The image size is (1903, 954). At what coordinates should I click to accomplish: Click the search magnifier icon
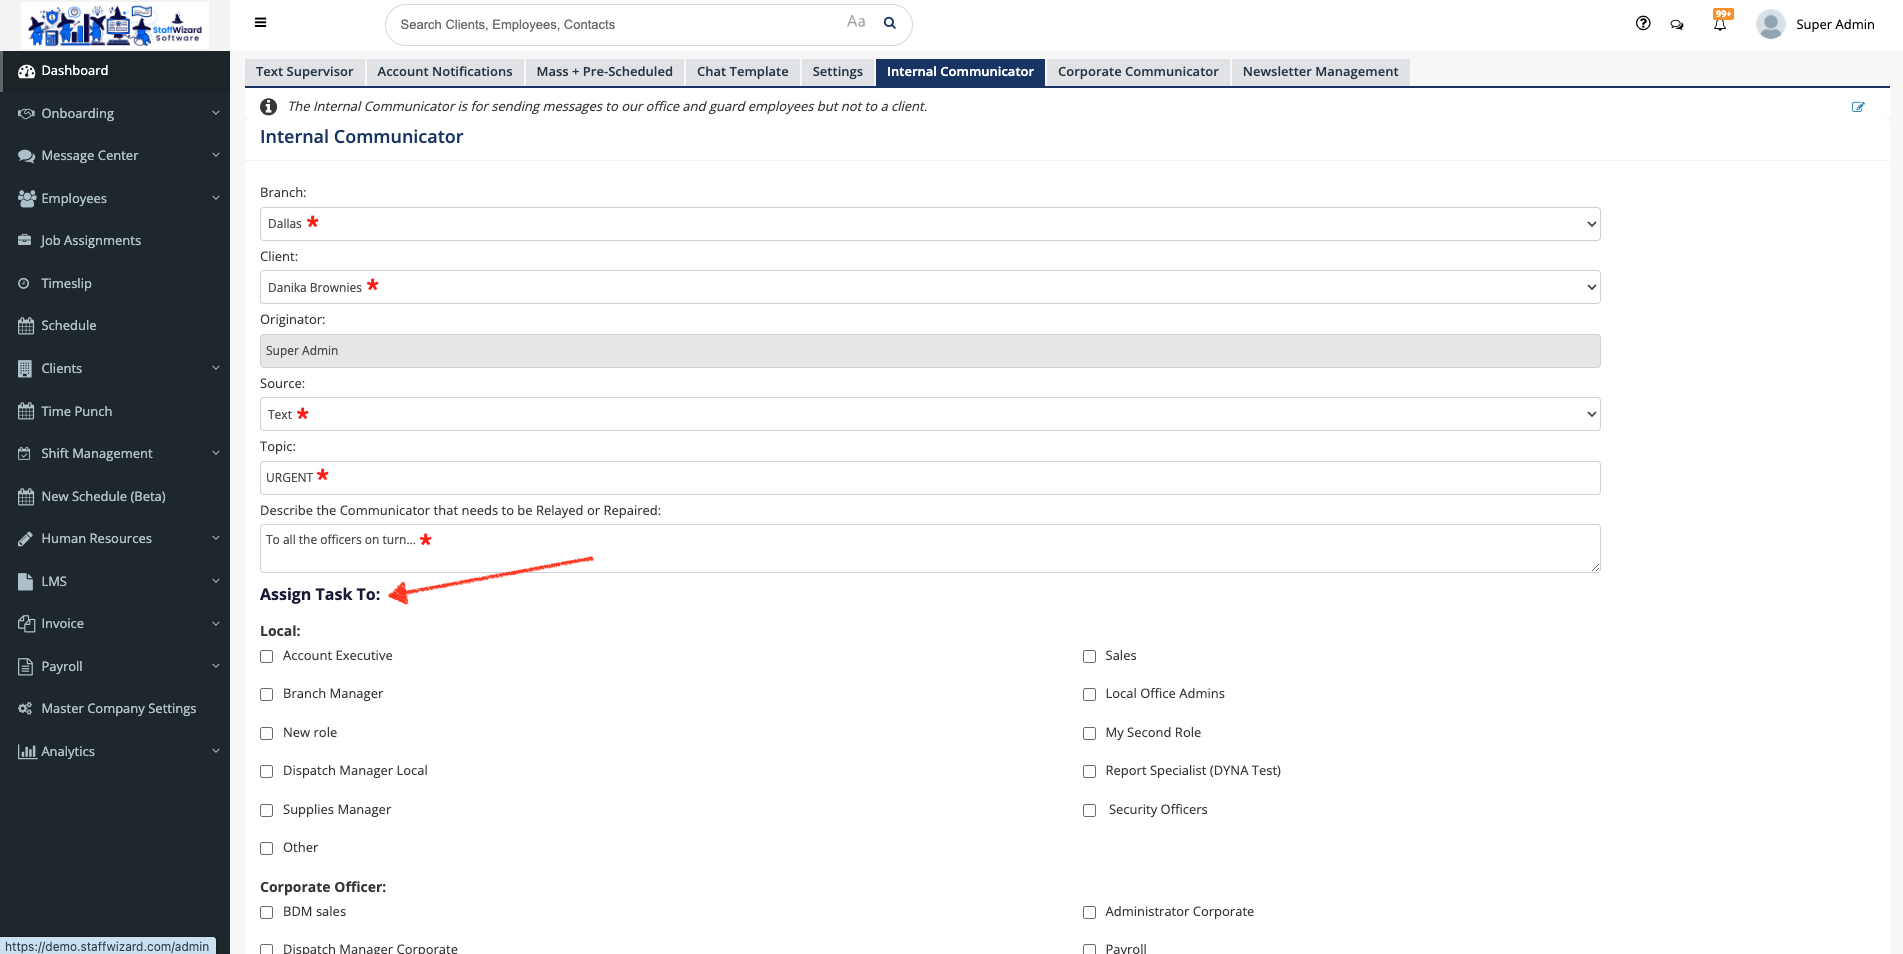coord(889,23)
